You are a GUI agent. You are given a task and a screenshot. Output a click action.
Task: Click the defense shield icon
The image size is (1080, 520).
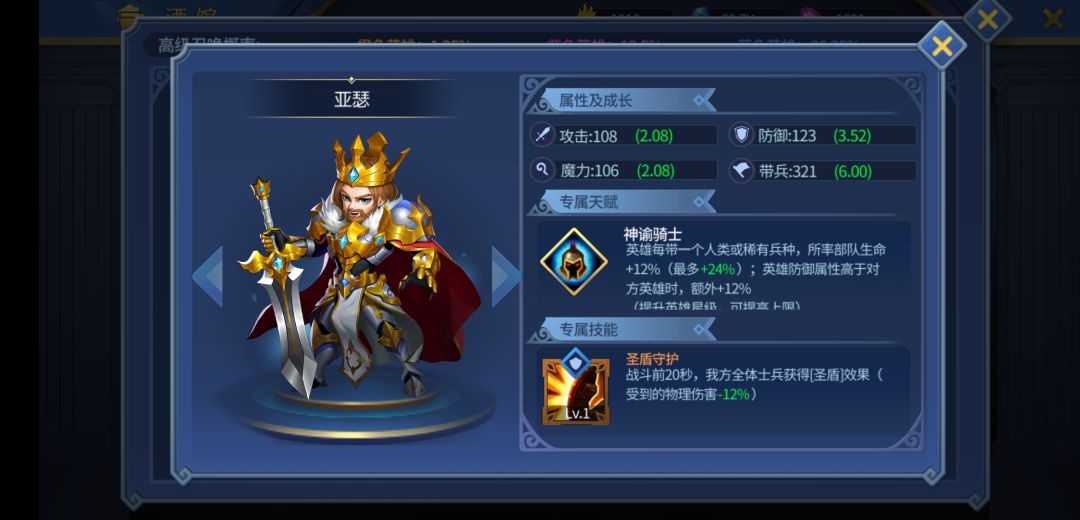pyautogui.click(x=741, y=134)
